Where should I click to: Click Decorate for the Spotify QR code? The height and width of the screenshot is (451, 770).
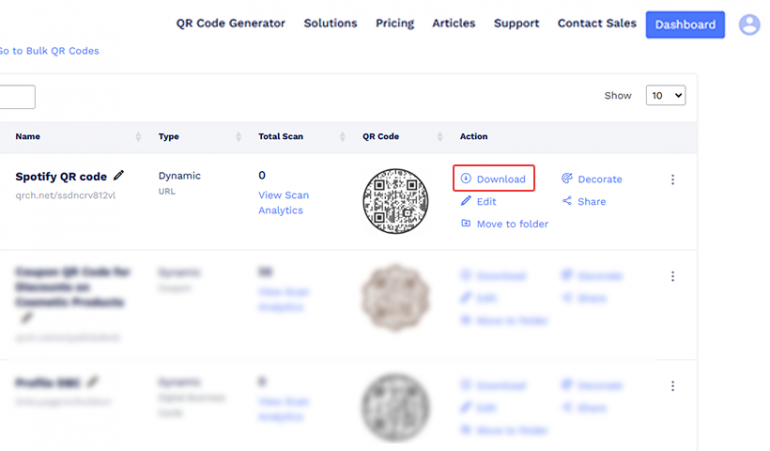[592, 179]
